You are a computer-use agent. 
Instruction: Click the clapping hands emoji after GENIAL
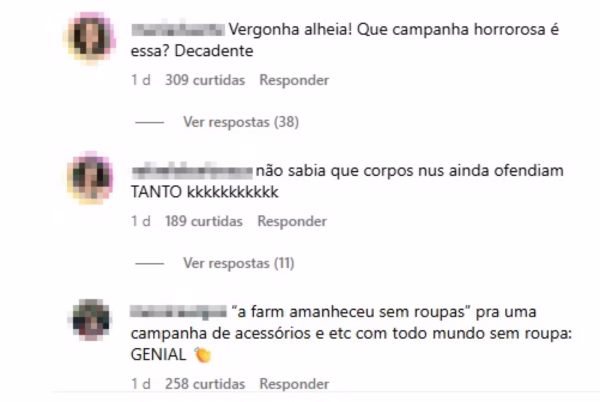202,355
